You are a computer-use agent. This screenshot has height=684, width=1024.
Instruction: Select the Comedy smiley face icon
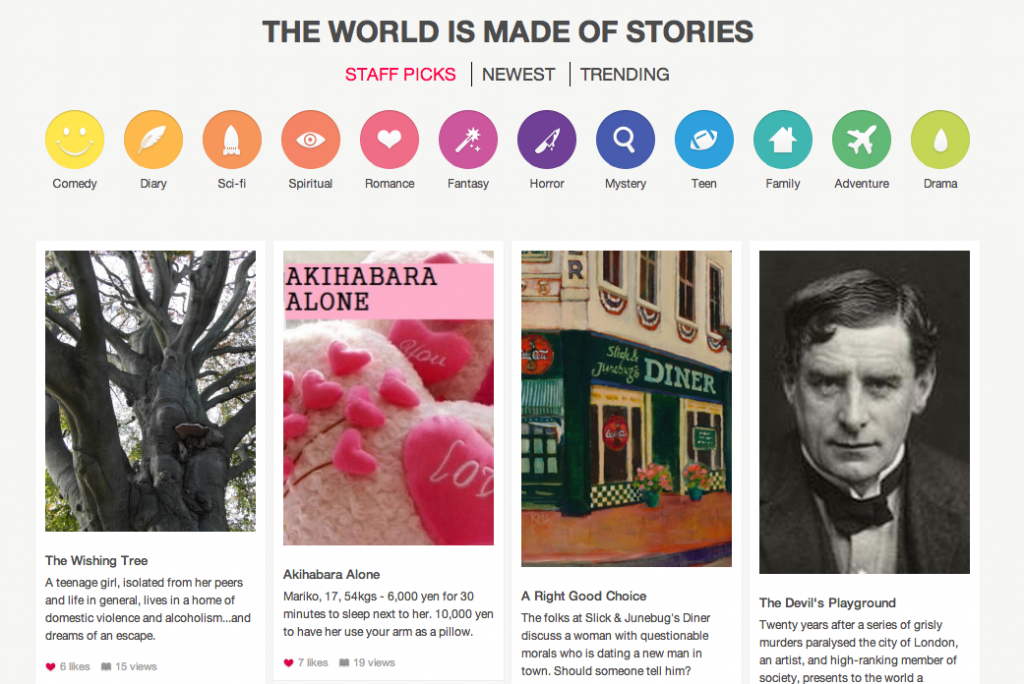tap(75, 140)
